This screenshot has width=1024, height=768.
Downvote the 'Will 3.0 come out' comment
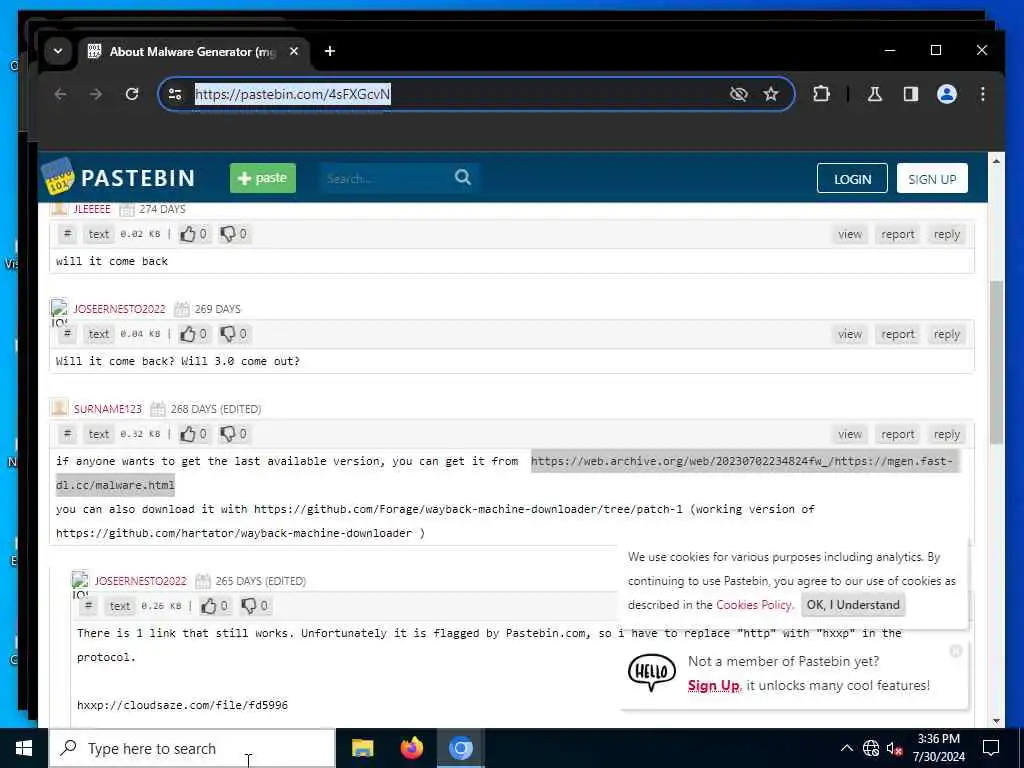pos(233,334)
